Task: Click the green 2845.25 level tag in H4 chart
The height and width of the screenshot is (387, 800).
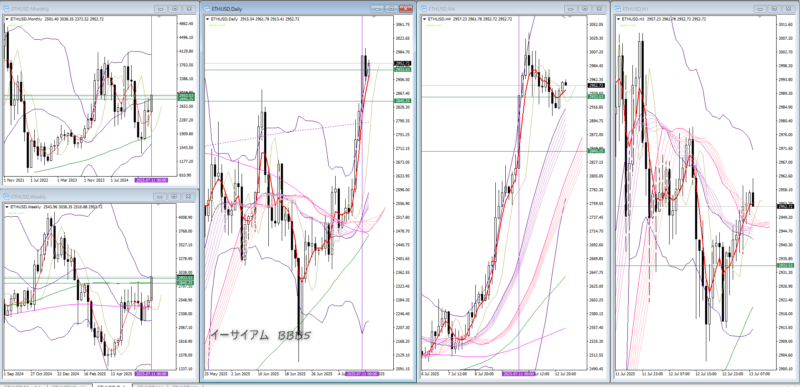Action: pyautogui.click(x=597, y=151)
